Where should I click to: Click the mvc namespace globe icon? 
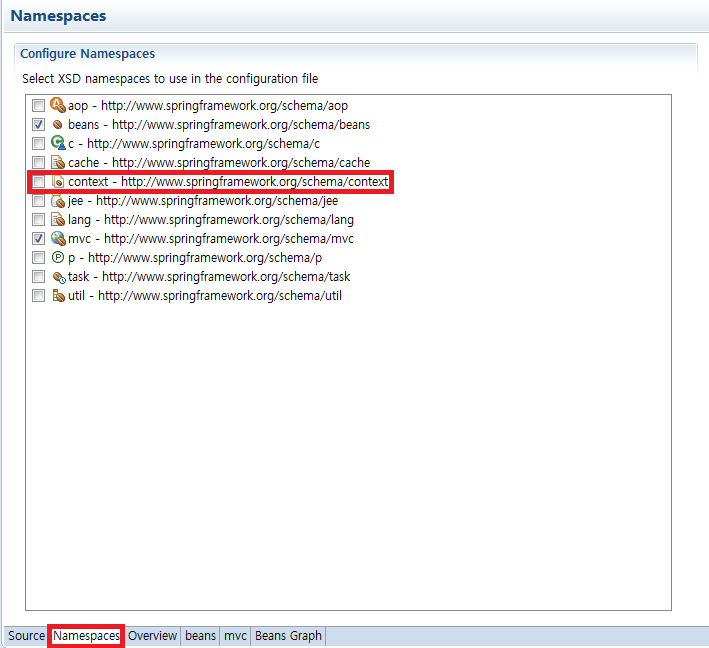tap(58, 238)
